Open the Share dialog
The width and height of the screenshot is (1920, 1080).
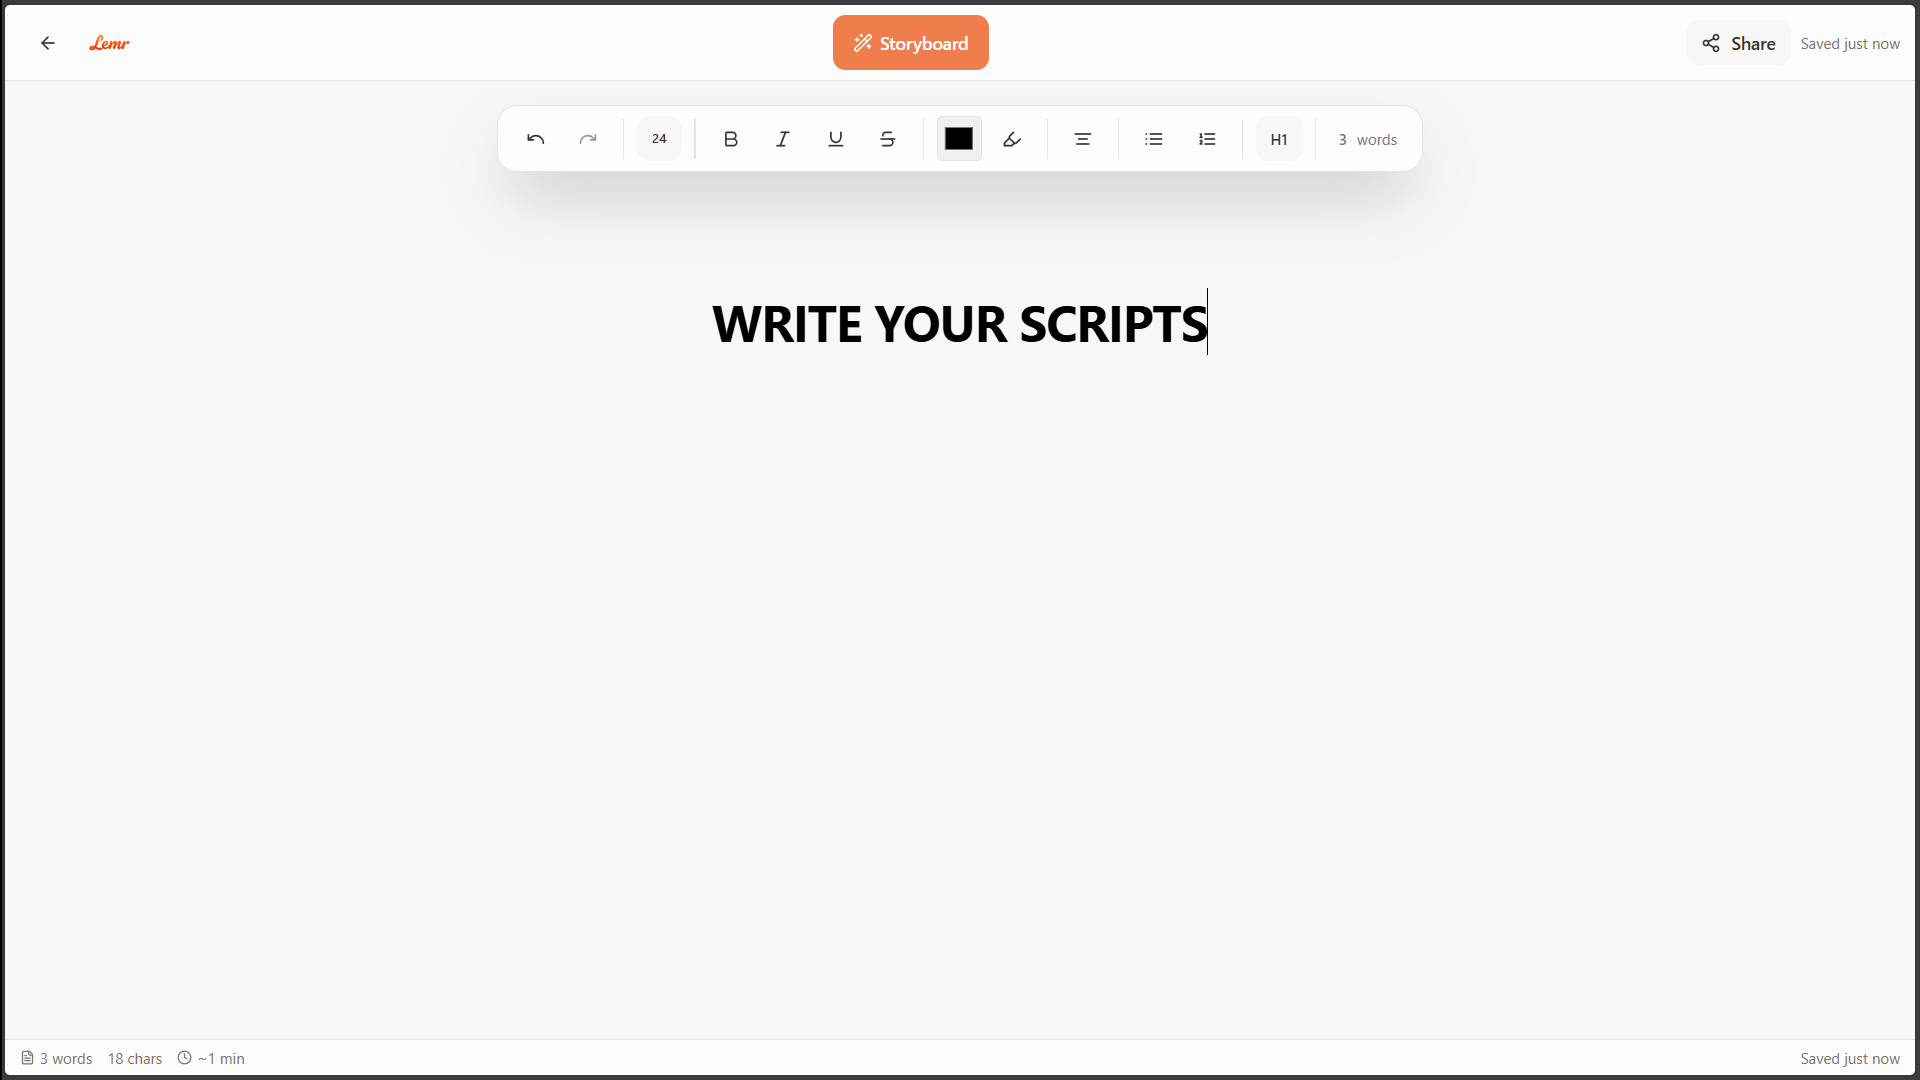1737,43
